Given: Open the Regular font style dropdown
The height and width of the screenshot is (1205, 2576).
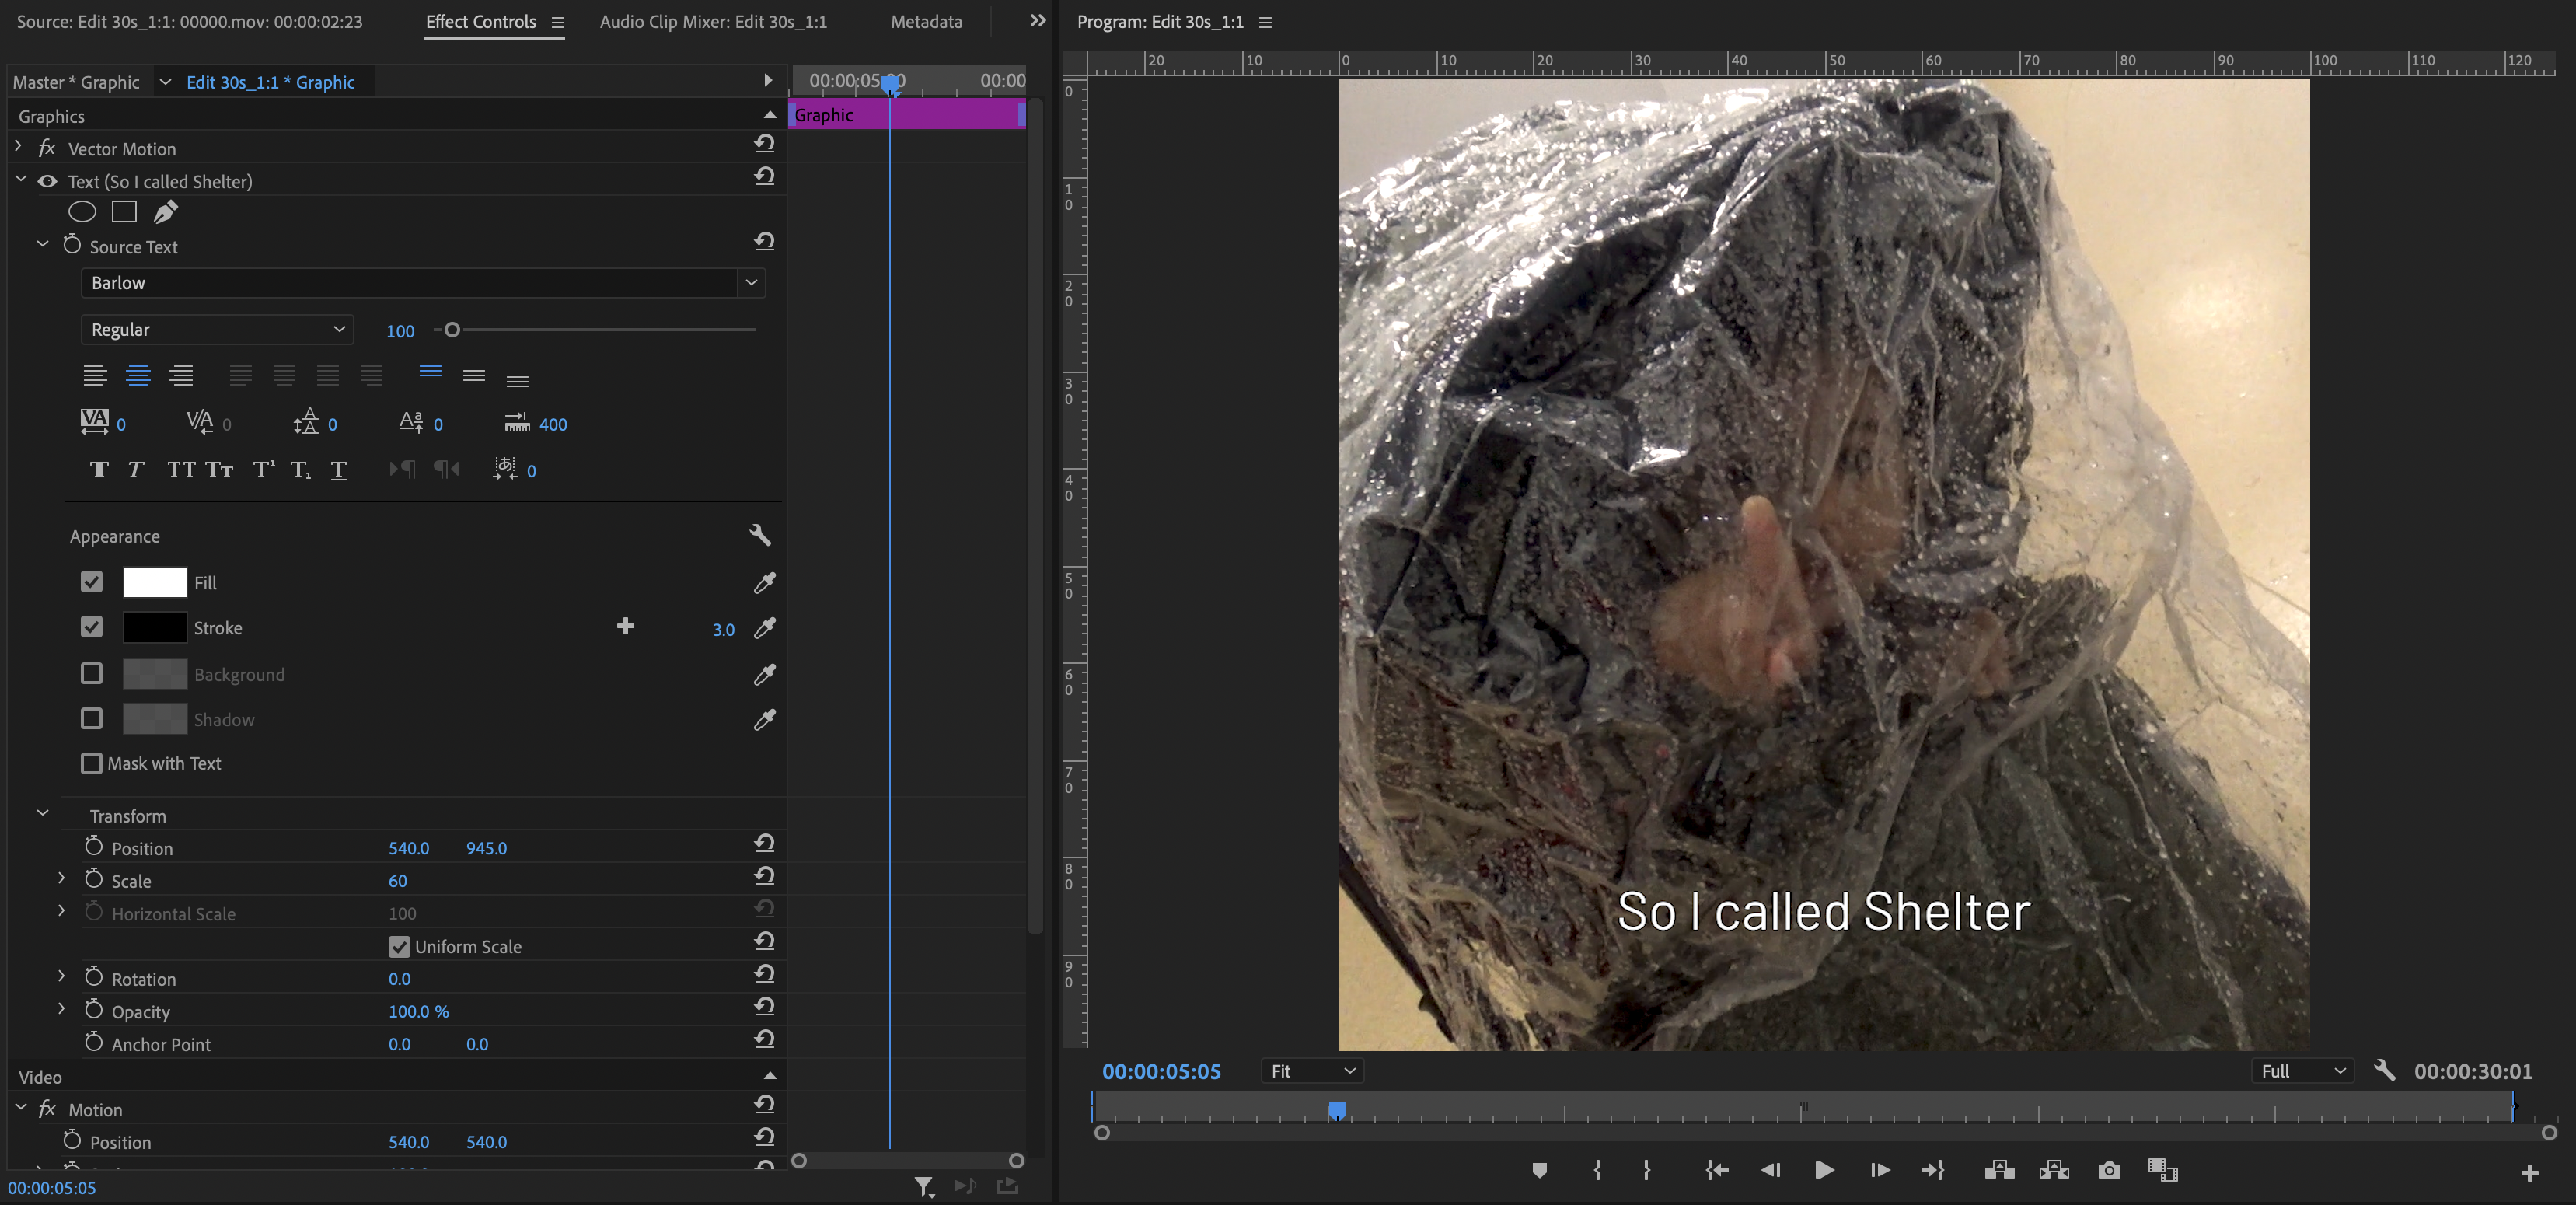Looking at the screenshot, I should (216, 330).
